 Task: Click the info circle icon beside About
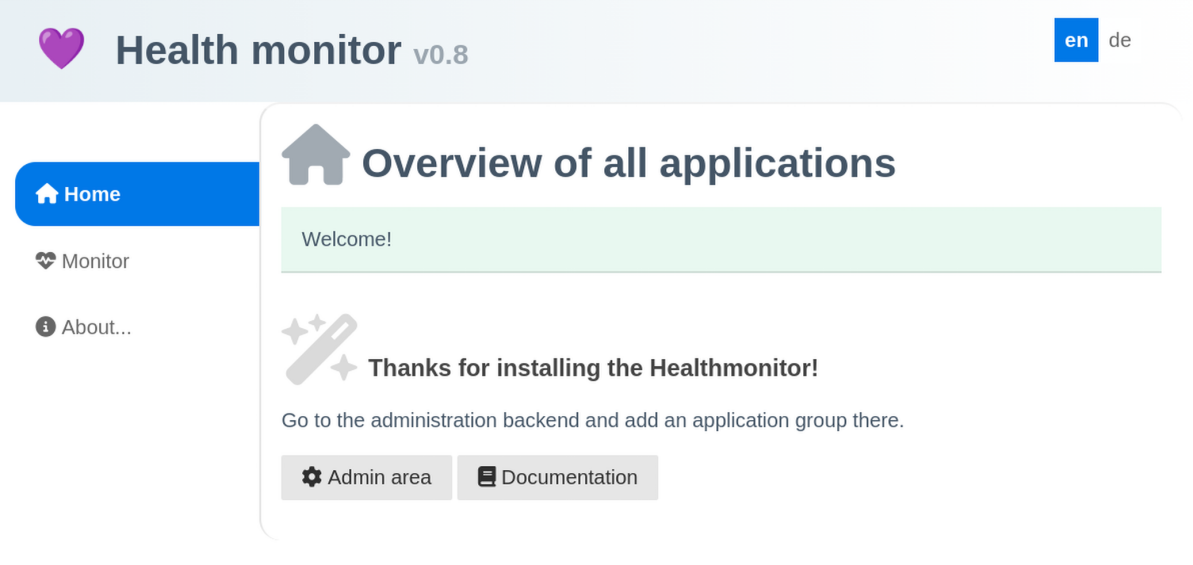[45, 327]
